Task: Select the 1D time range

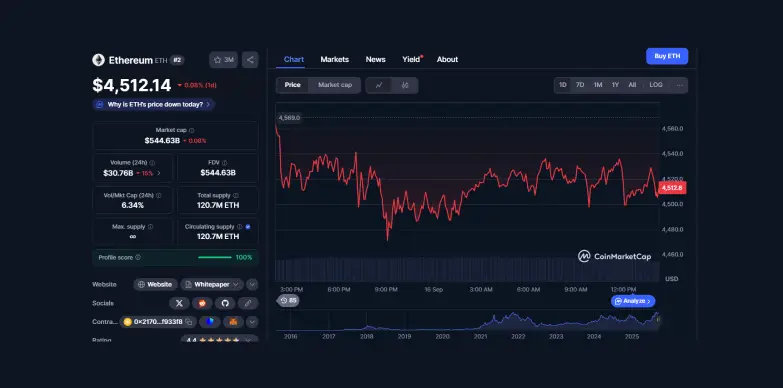Action: tap(563, 85)
